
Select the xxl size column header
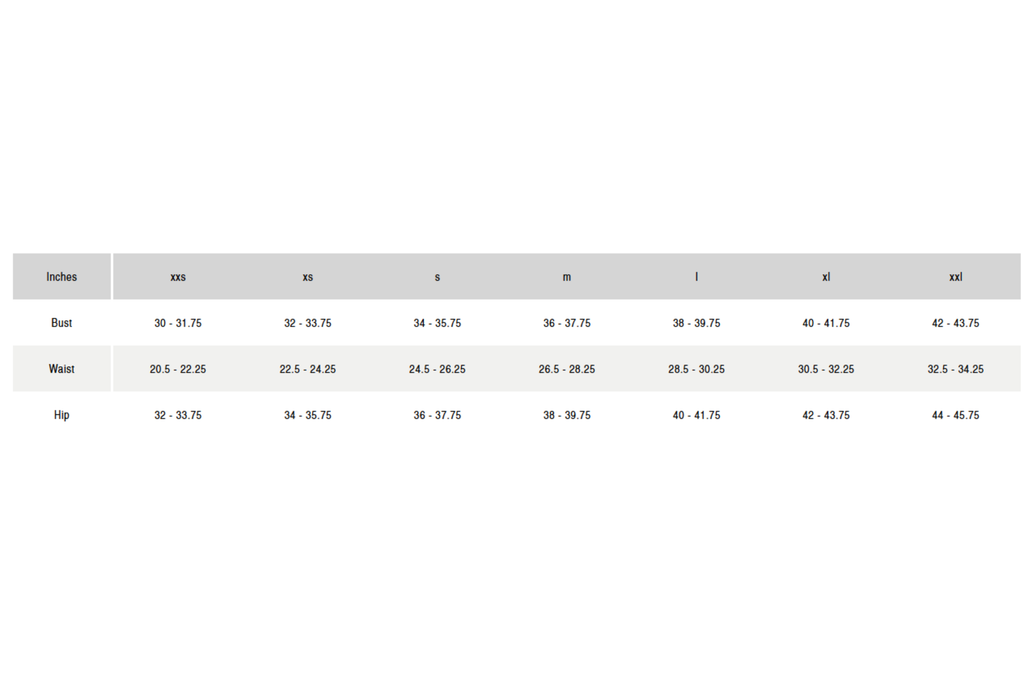tap(955, 277)
